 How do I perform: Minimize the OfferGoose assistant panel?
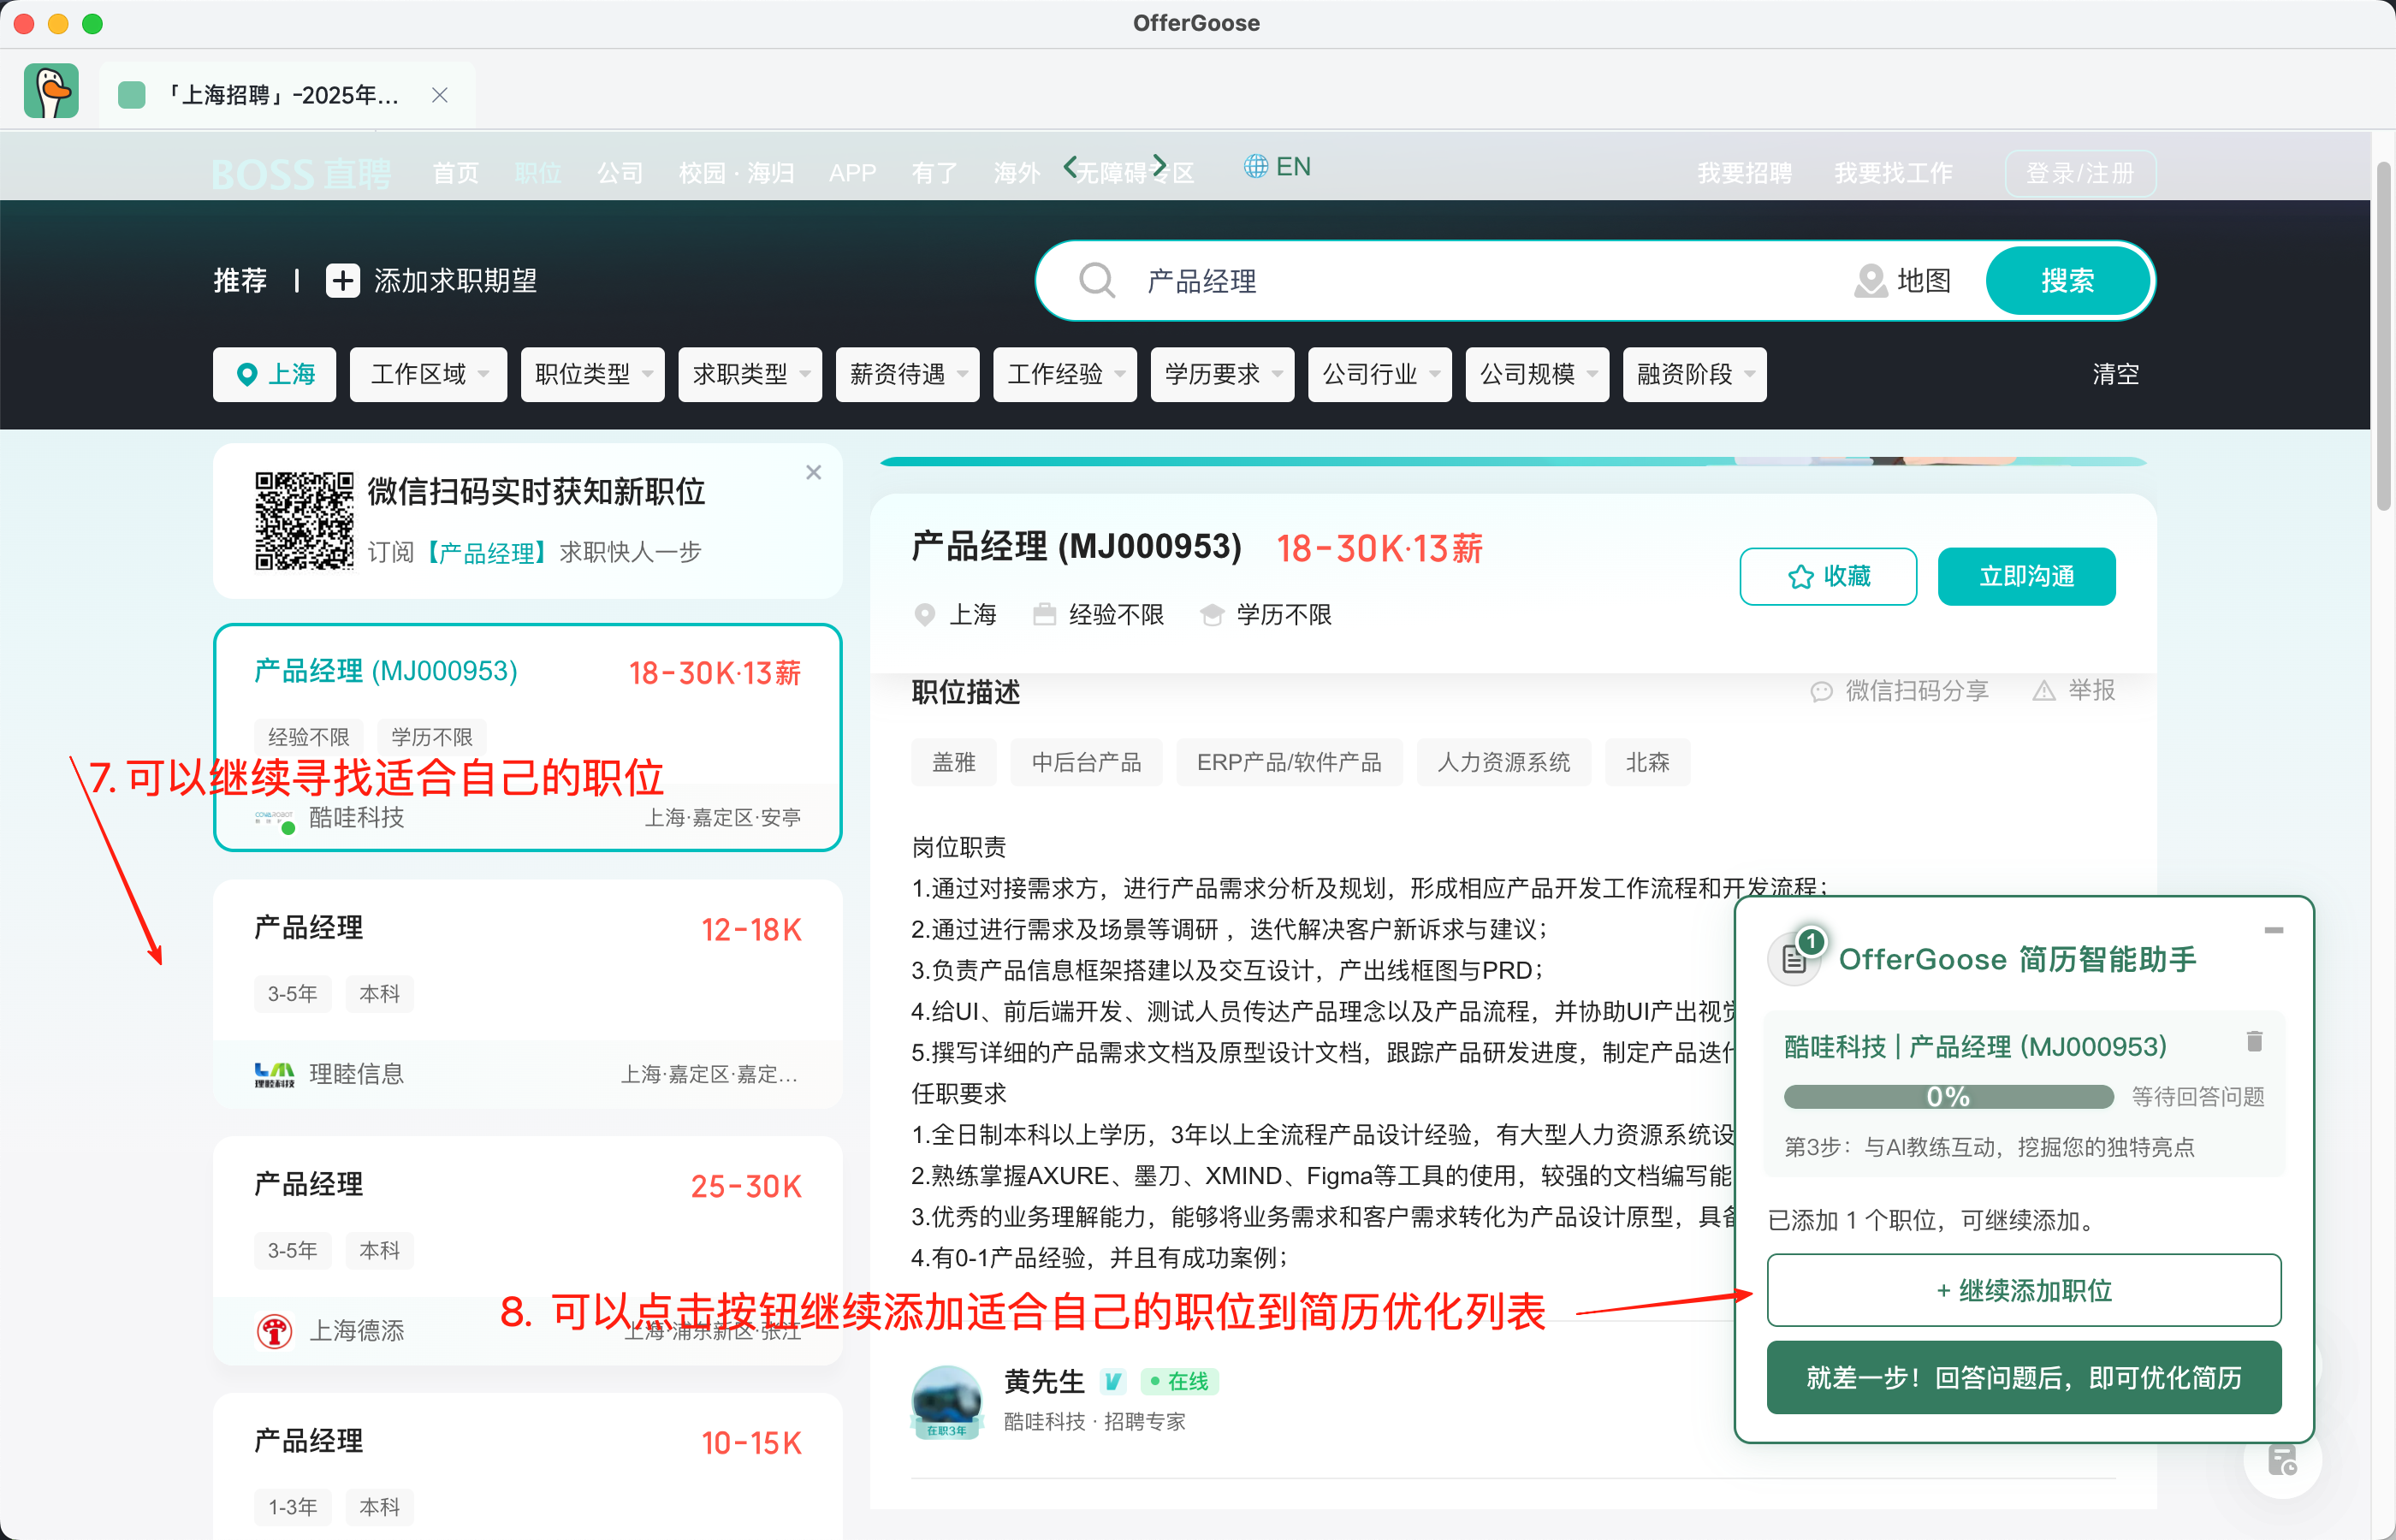tap(2273, 931)
